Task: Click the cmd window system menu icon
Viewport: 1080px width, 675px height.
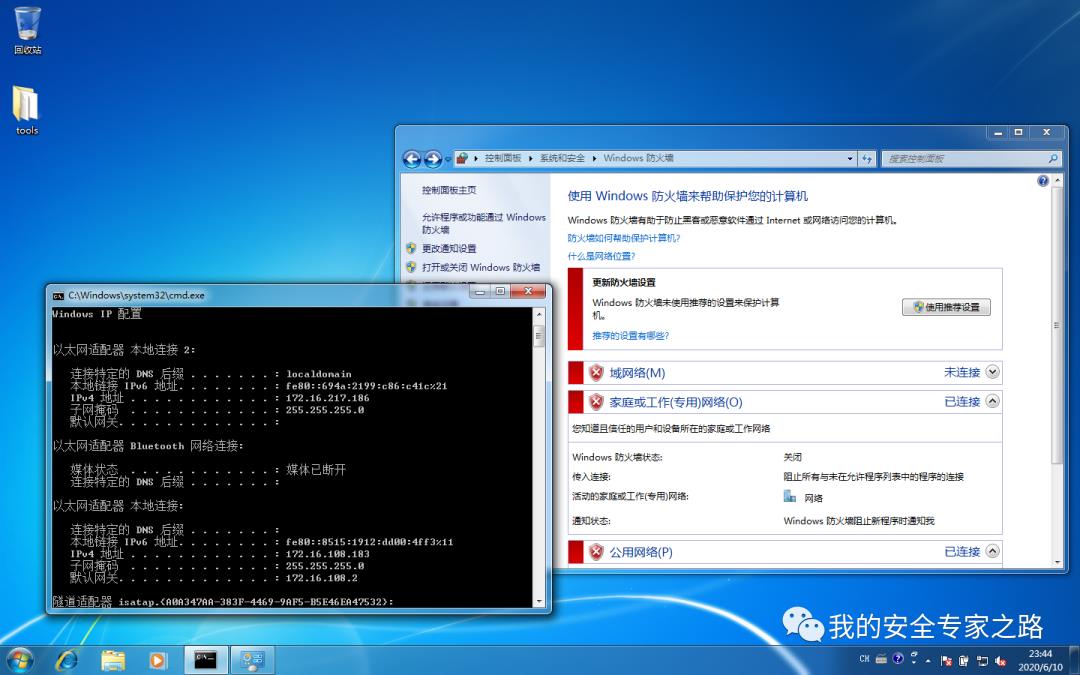Action: coord(59,295)
